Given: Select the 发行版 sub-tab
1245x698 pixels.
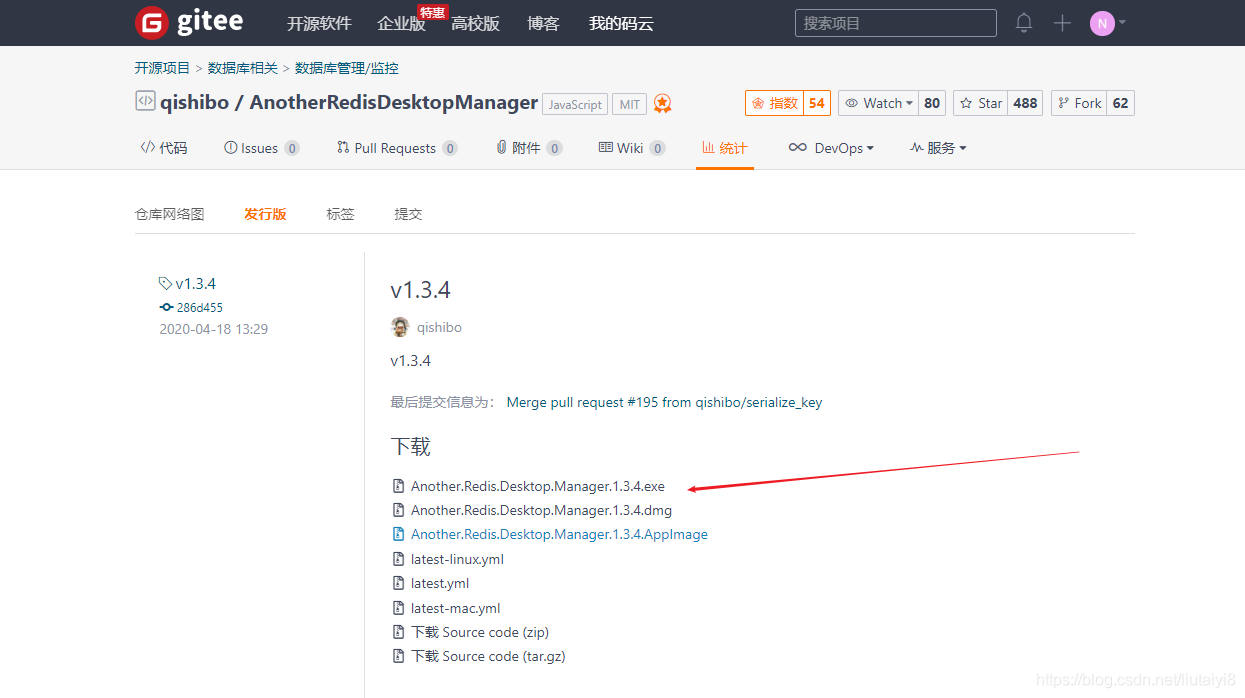Looking at the screenshot, I should tap(265, 214).
